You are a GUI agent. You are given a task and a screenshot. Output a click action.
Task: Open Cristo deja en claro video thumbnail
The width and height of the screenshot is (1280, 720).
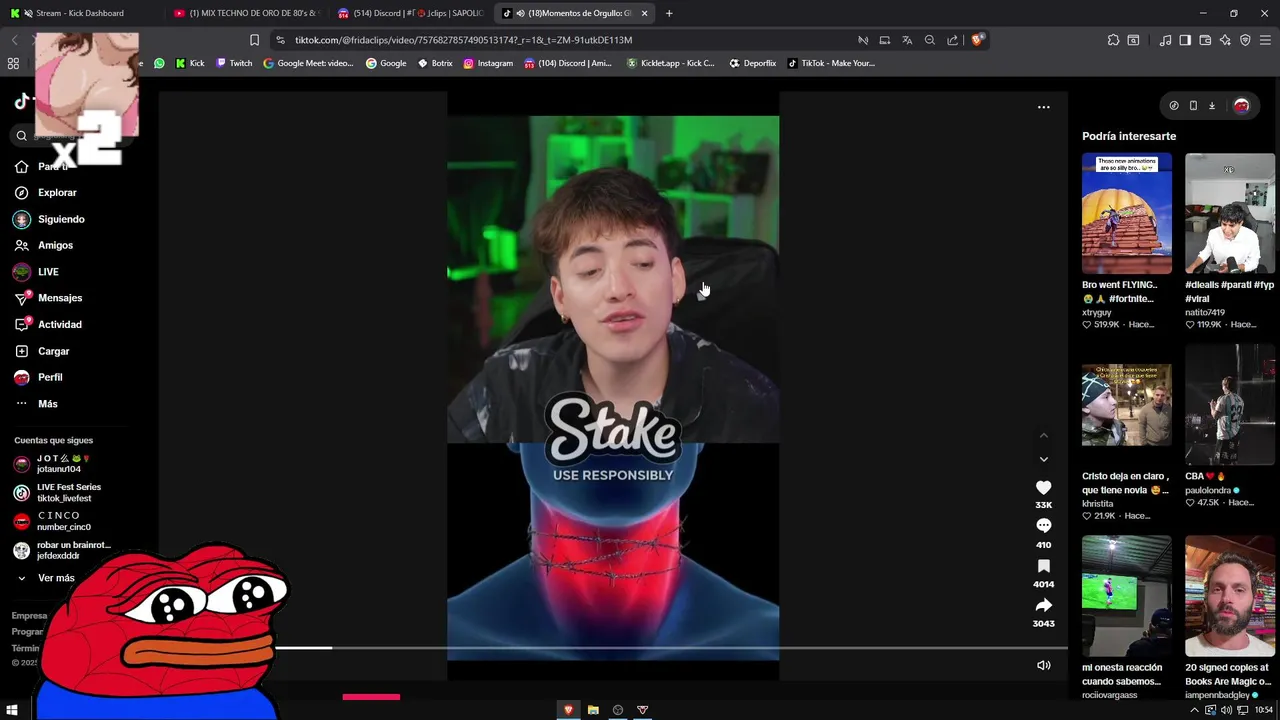tap(1126, 405)
